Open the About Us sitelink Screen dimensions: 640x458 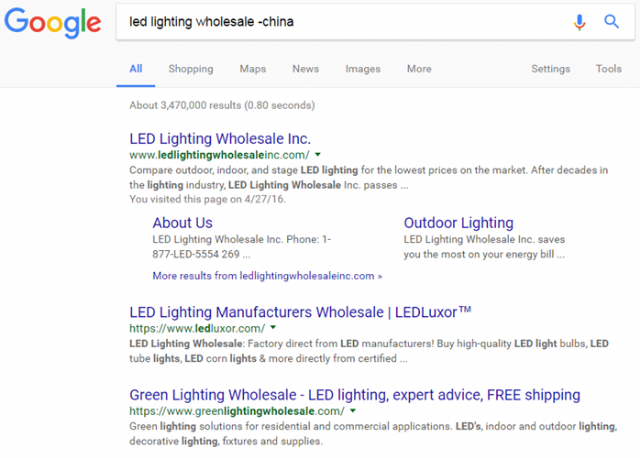pyautogui.click(x=182, y=223)
